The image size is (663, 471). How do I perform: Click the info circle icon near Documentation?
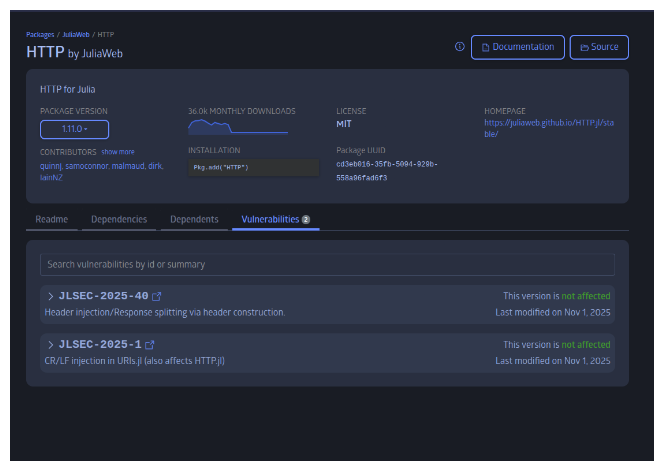[459, 47]
